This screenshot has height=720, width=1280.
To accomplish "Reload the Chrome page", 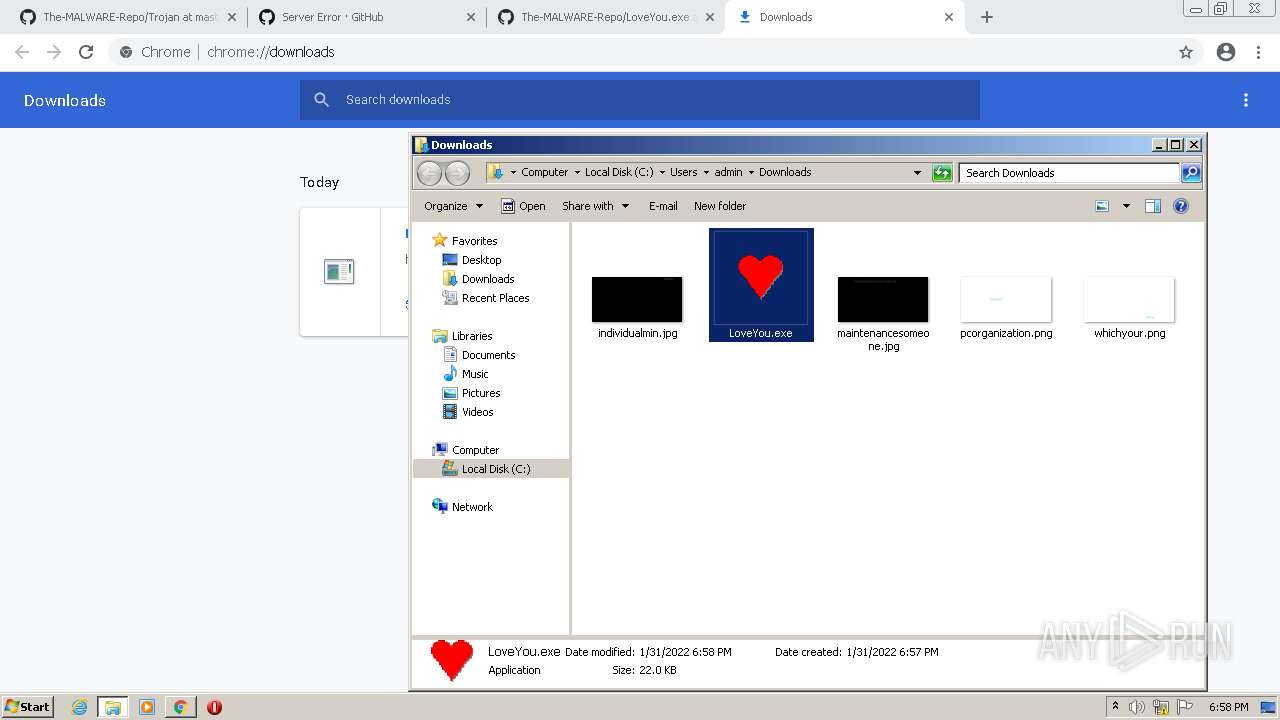I will 86,52.
